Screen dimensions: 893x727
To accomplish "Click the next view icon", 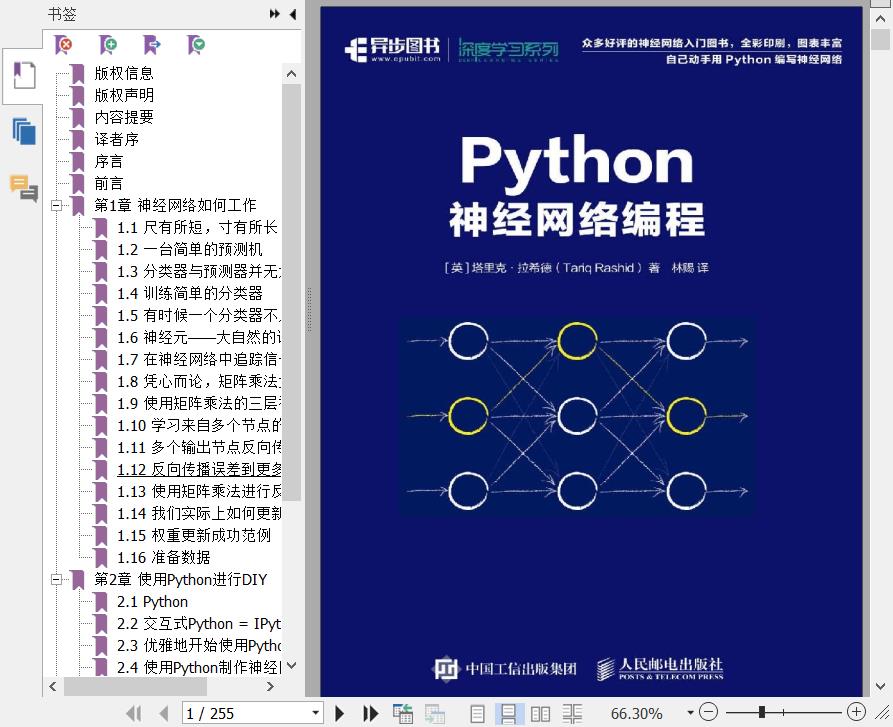I will point(435,713).
